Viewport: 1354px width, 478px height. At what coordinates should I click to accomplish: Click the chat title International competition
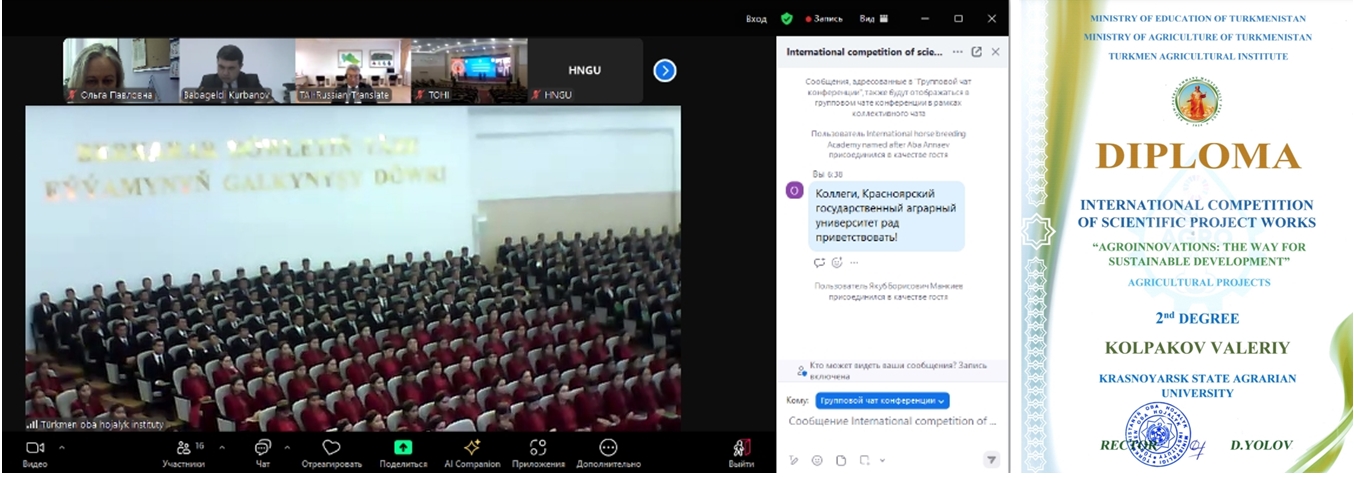coord(865,51)
